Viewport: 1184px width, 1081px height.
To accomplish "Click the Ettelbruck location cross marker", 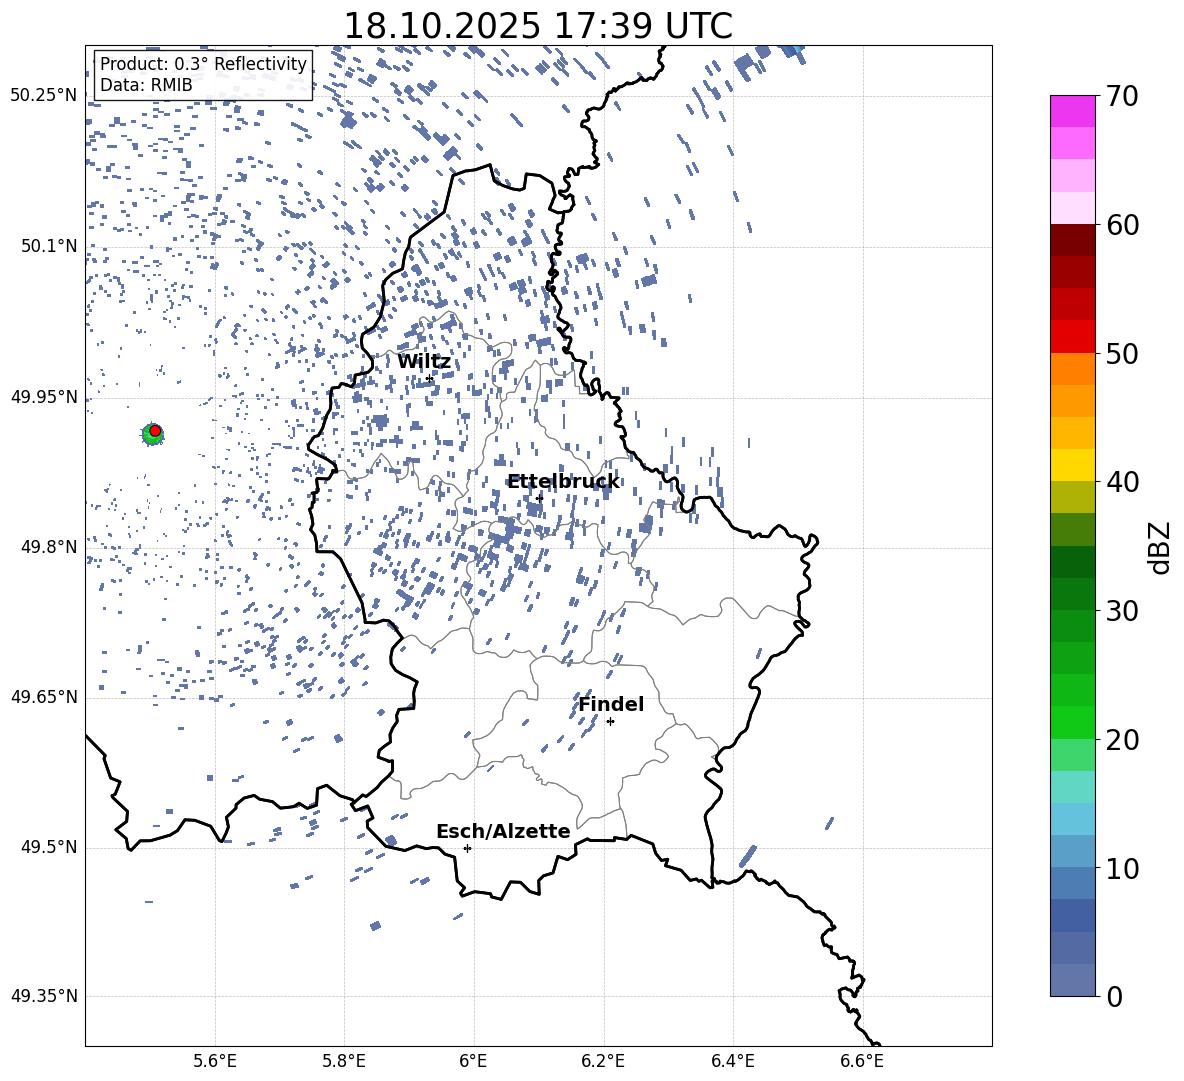I will (539, 498).
